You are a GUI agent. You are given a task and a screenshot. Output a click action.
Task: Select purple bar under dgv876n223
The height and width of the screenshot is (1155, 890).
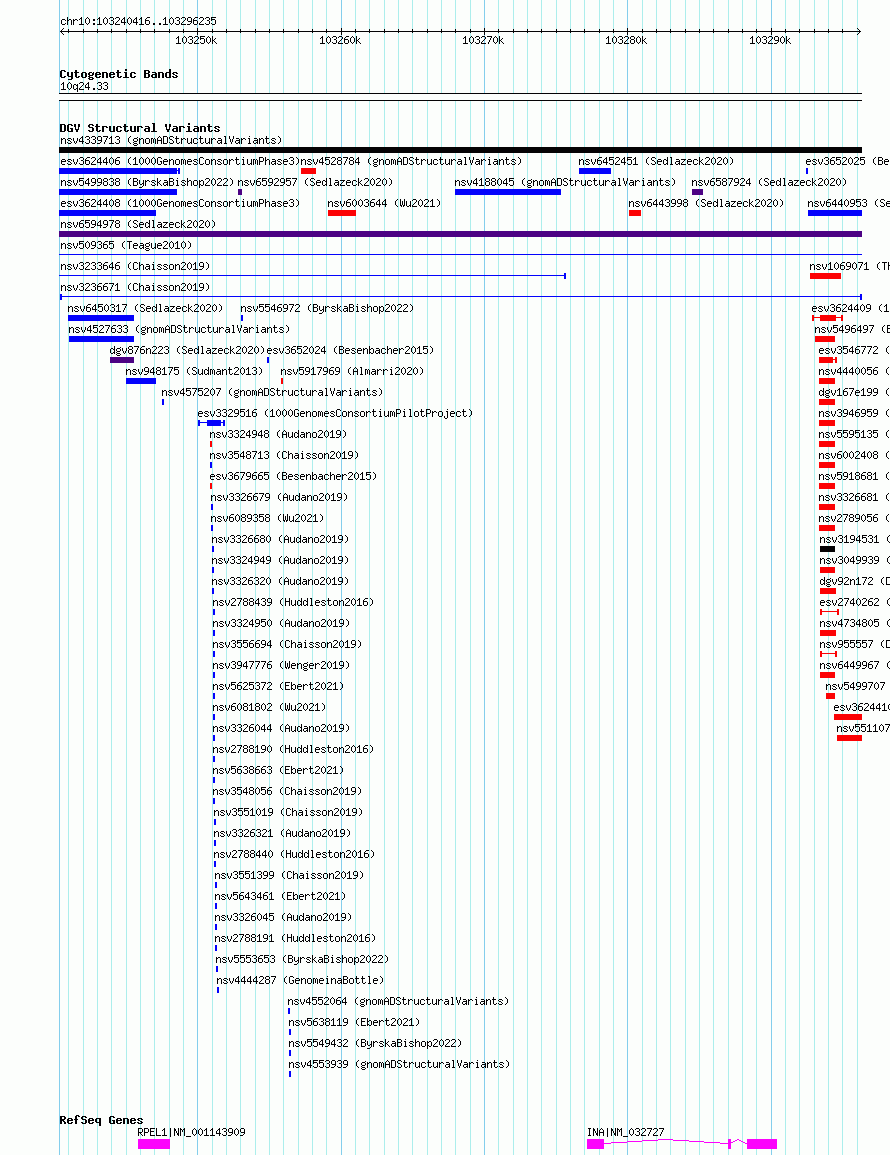coord(122,360)
